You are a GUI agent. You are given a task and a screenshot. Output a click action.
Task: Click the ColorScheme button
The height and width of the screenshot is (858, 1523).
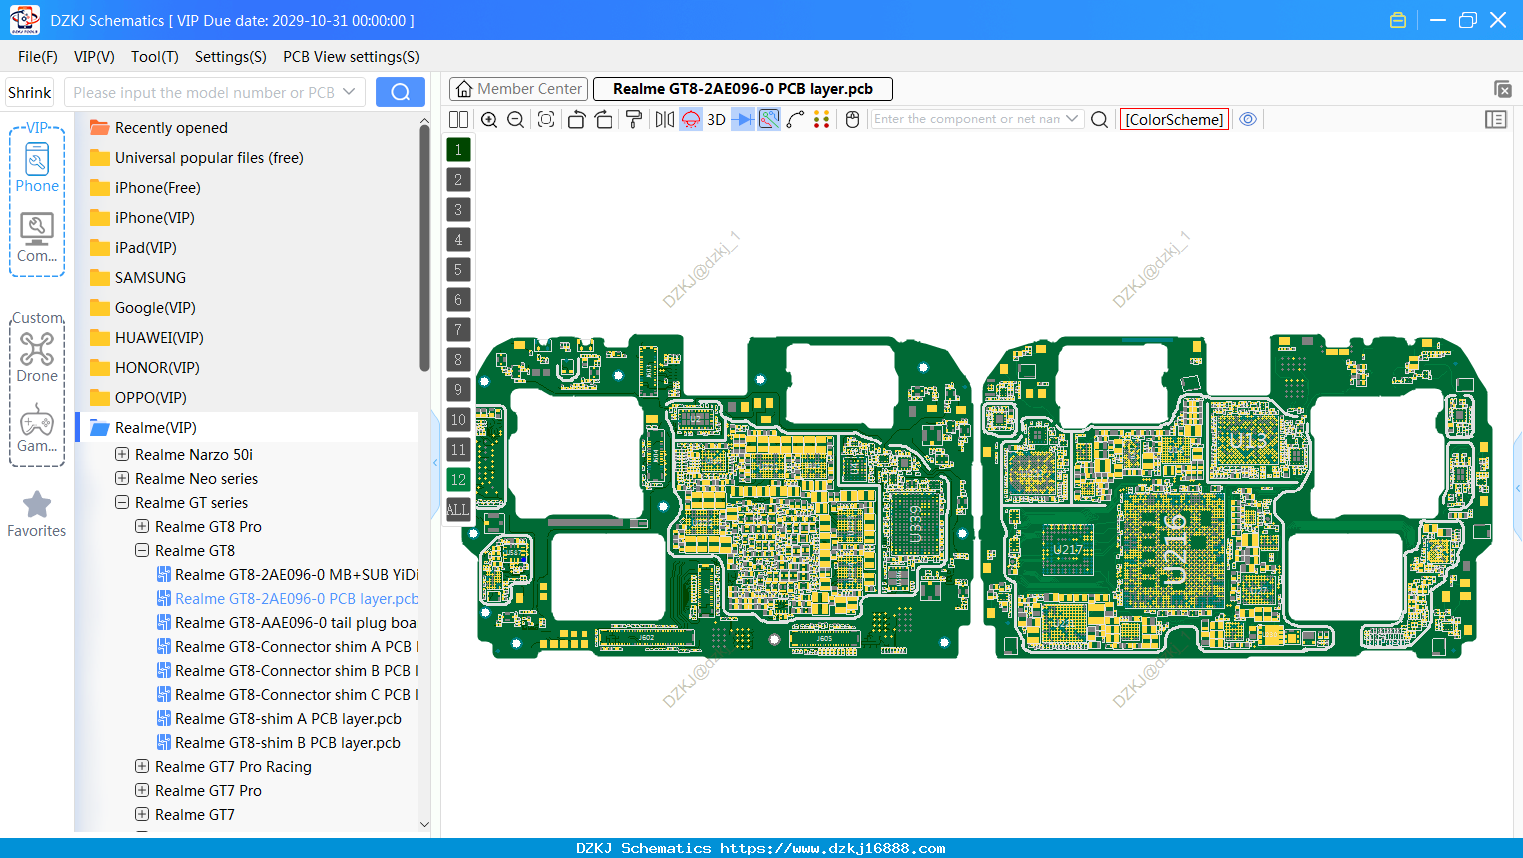pos(1174,120)
